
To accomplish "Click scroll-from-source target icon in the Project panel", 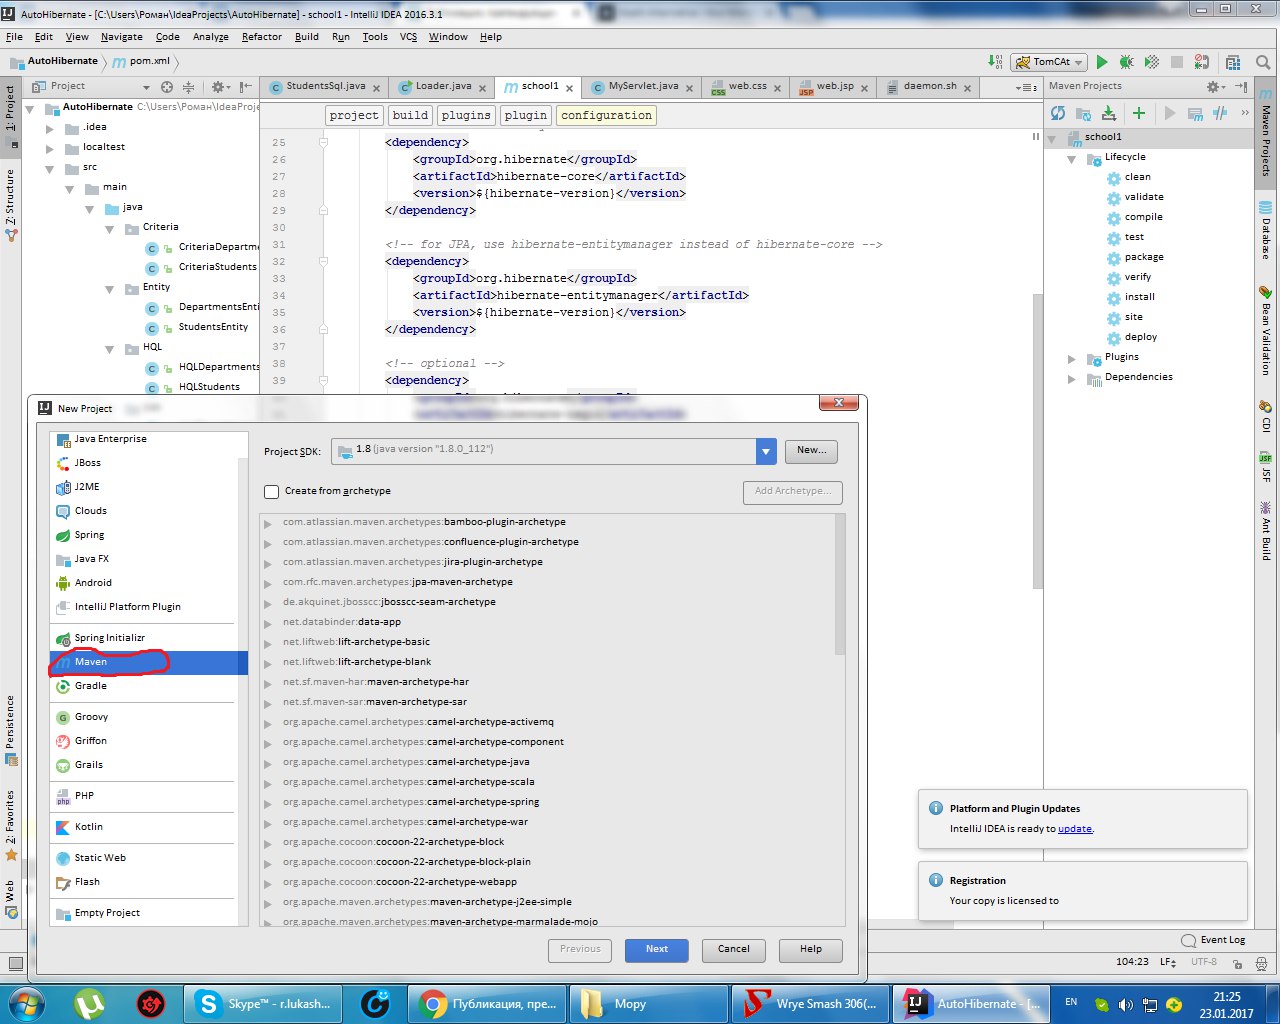I will [x=167, y=87].
